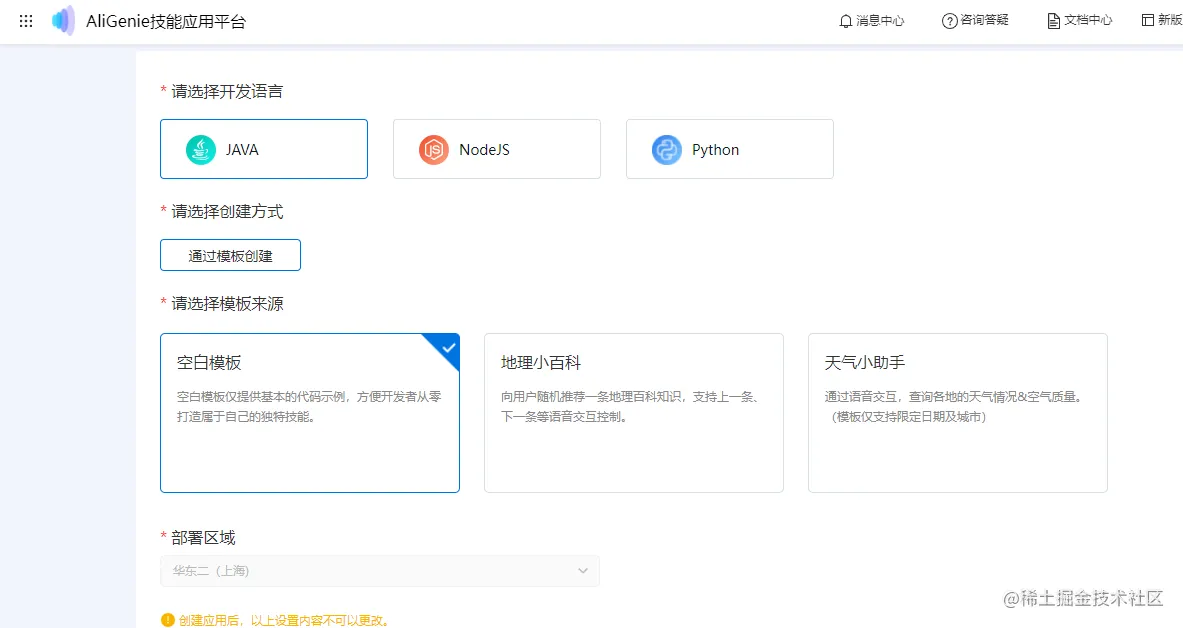The height and width of the screenshot is (628, 1183).
Task: Click the bell icon for 消息中心
Action: click(x=846, y=21)
